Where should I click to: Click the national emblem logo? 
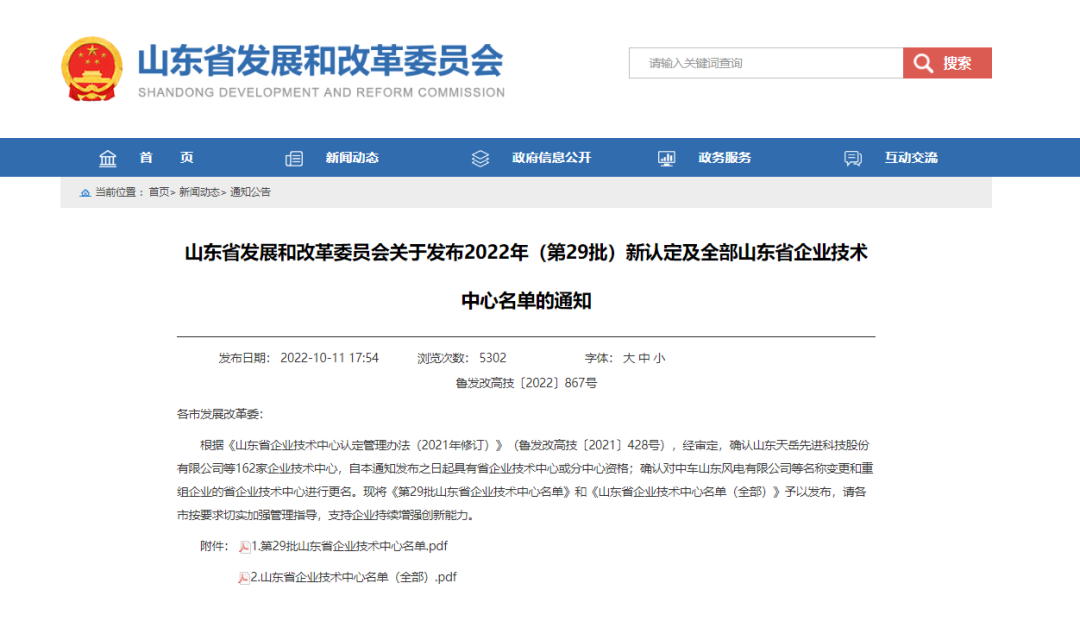[92, 68]
